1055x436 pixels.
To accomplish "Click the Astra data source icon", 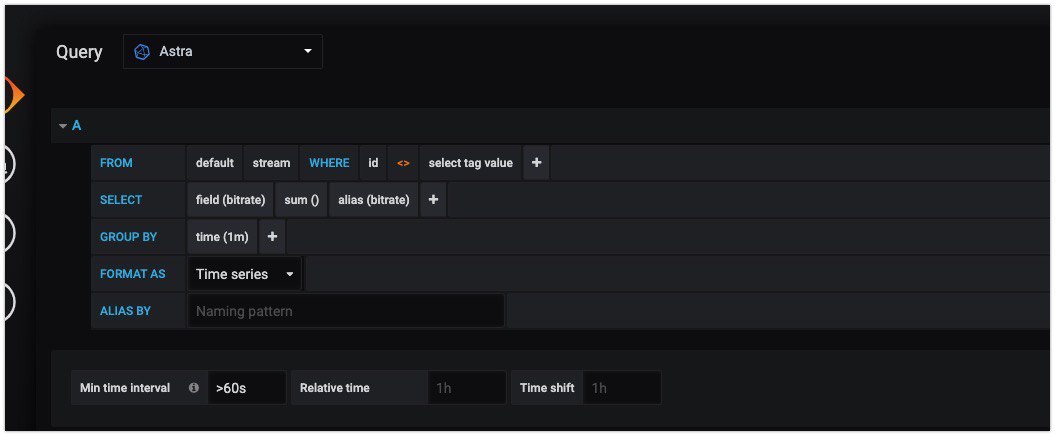I will (142, 52).
